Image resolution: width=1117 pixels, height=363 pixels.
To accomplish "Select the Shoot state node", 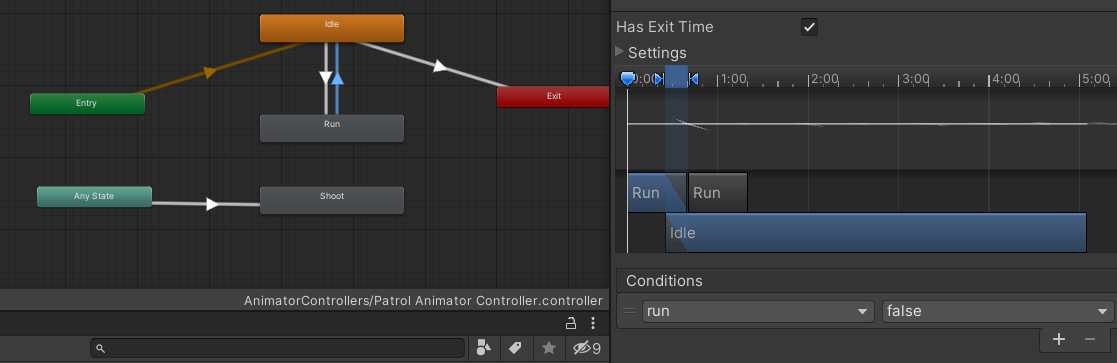I will 332,200.
